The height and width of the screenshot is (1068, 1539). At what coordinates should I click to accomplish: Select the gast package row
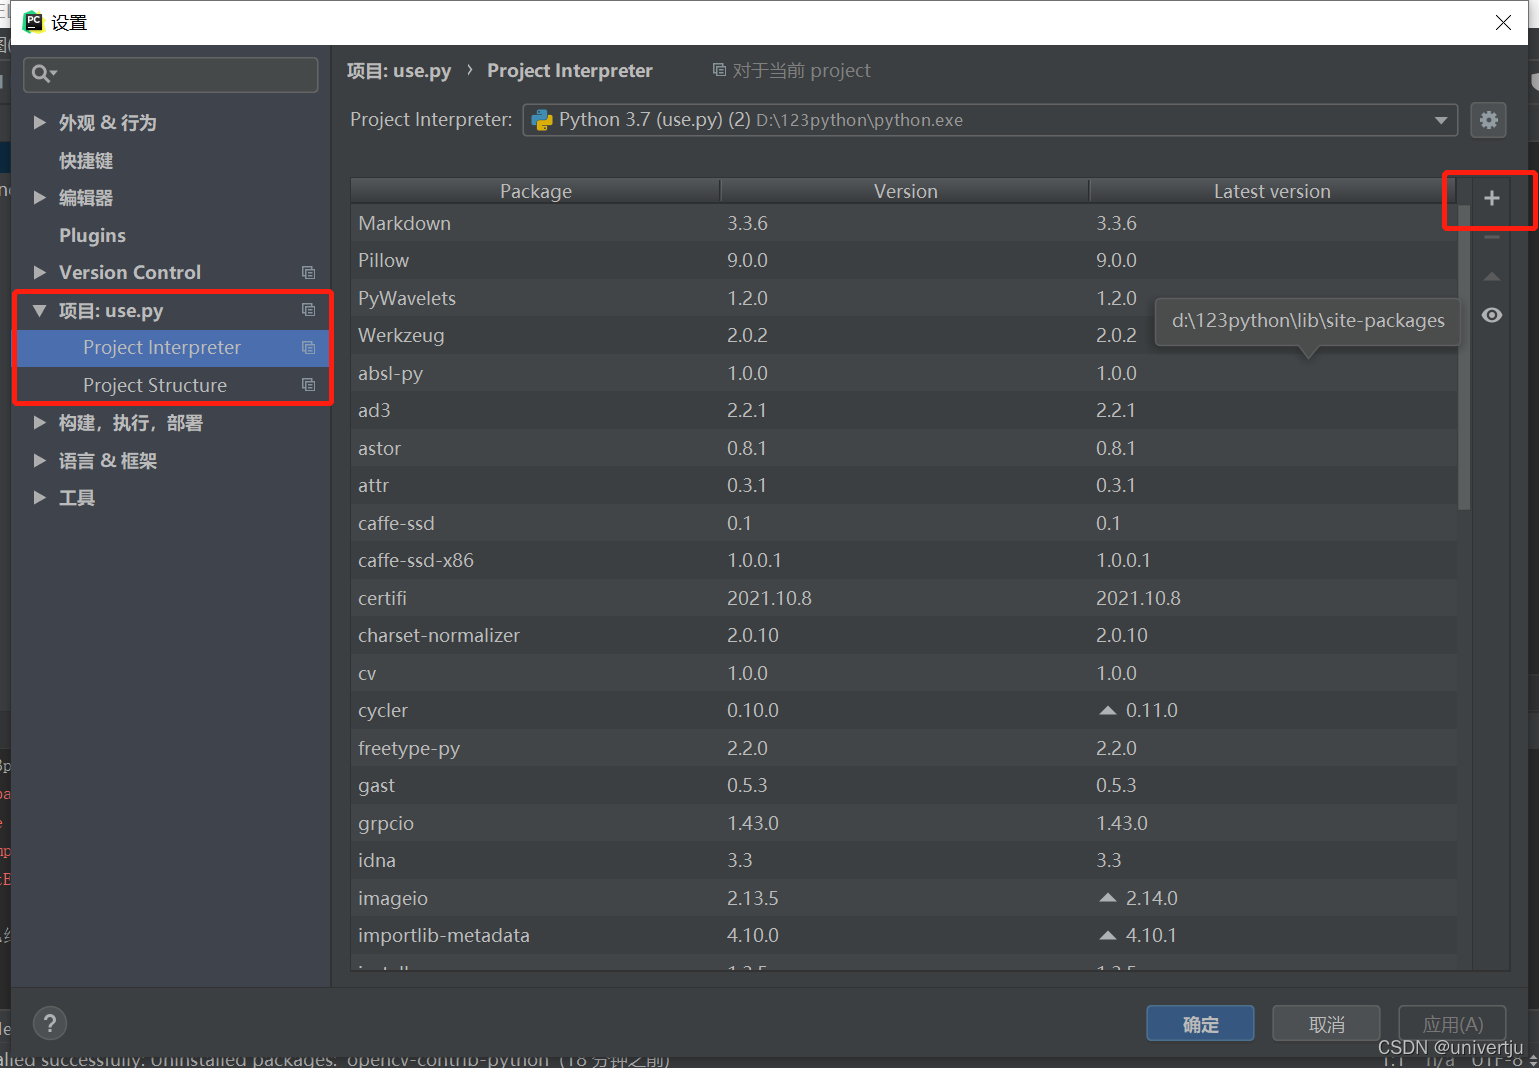point(904,785)
